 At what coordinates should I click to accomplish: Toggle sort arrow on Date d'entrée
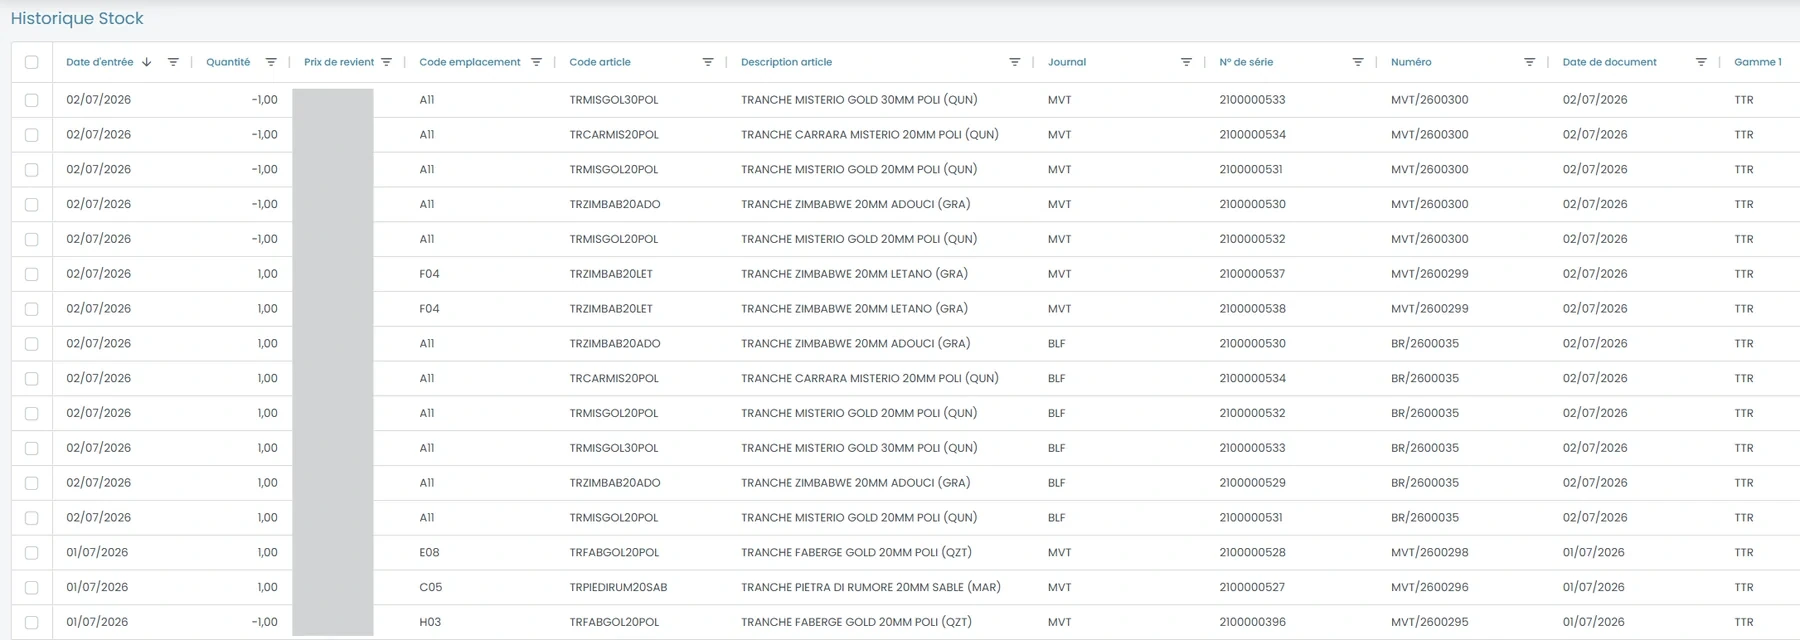coord(147,62)
